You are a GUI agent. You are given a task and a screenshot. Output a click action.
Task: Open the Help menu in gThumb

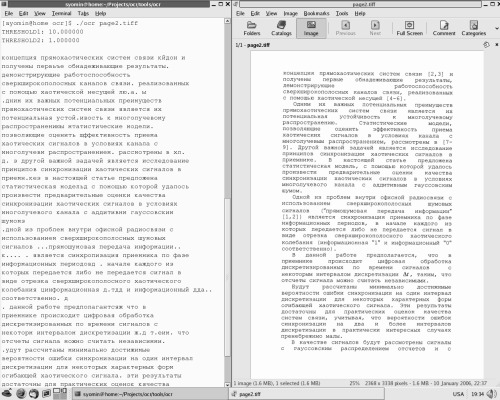click(360, 13)
